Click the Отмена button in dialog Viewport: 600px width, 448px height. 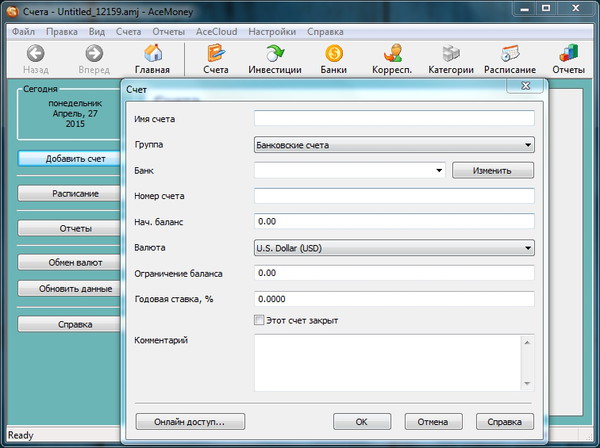click(432, 421)
